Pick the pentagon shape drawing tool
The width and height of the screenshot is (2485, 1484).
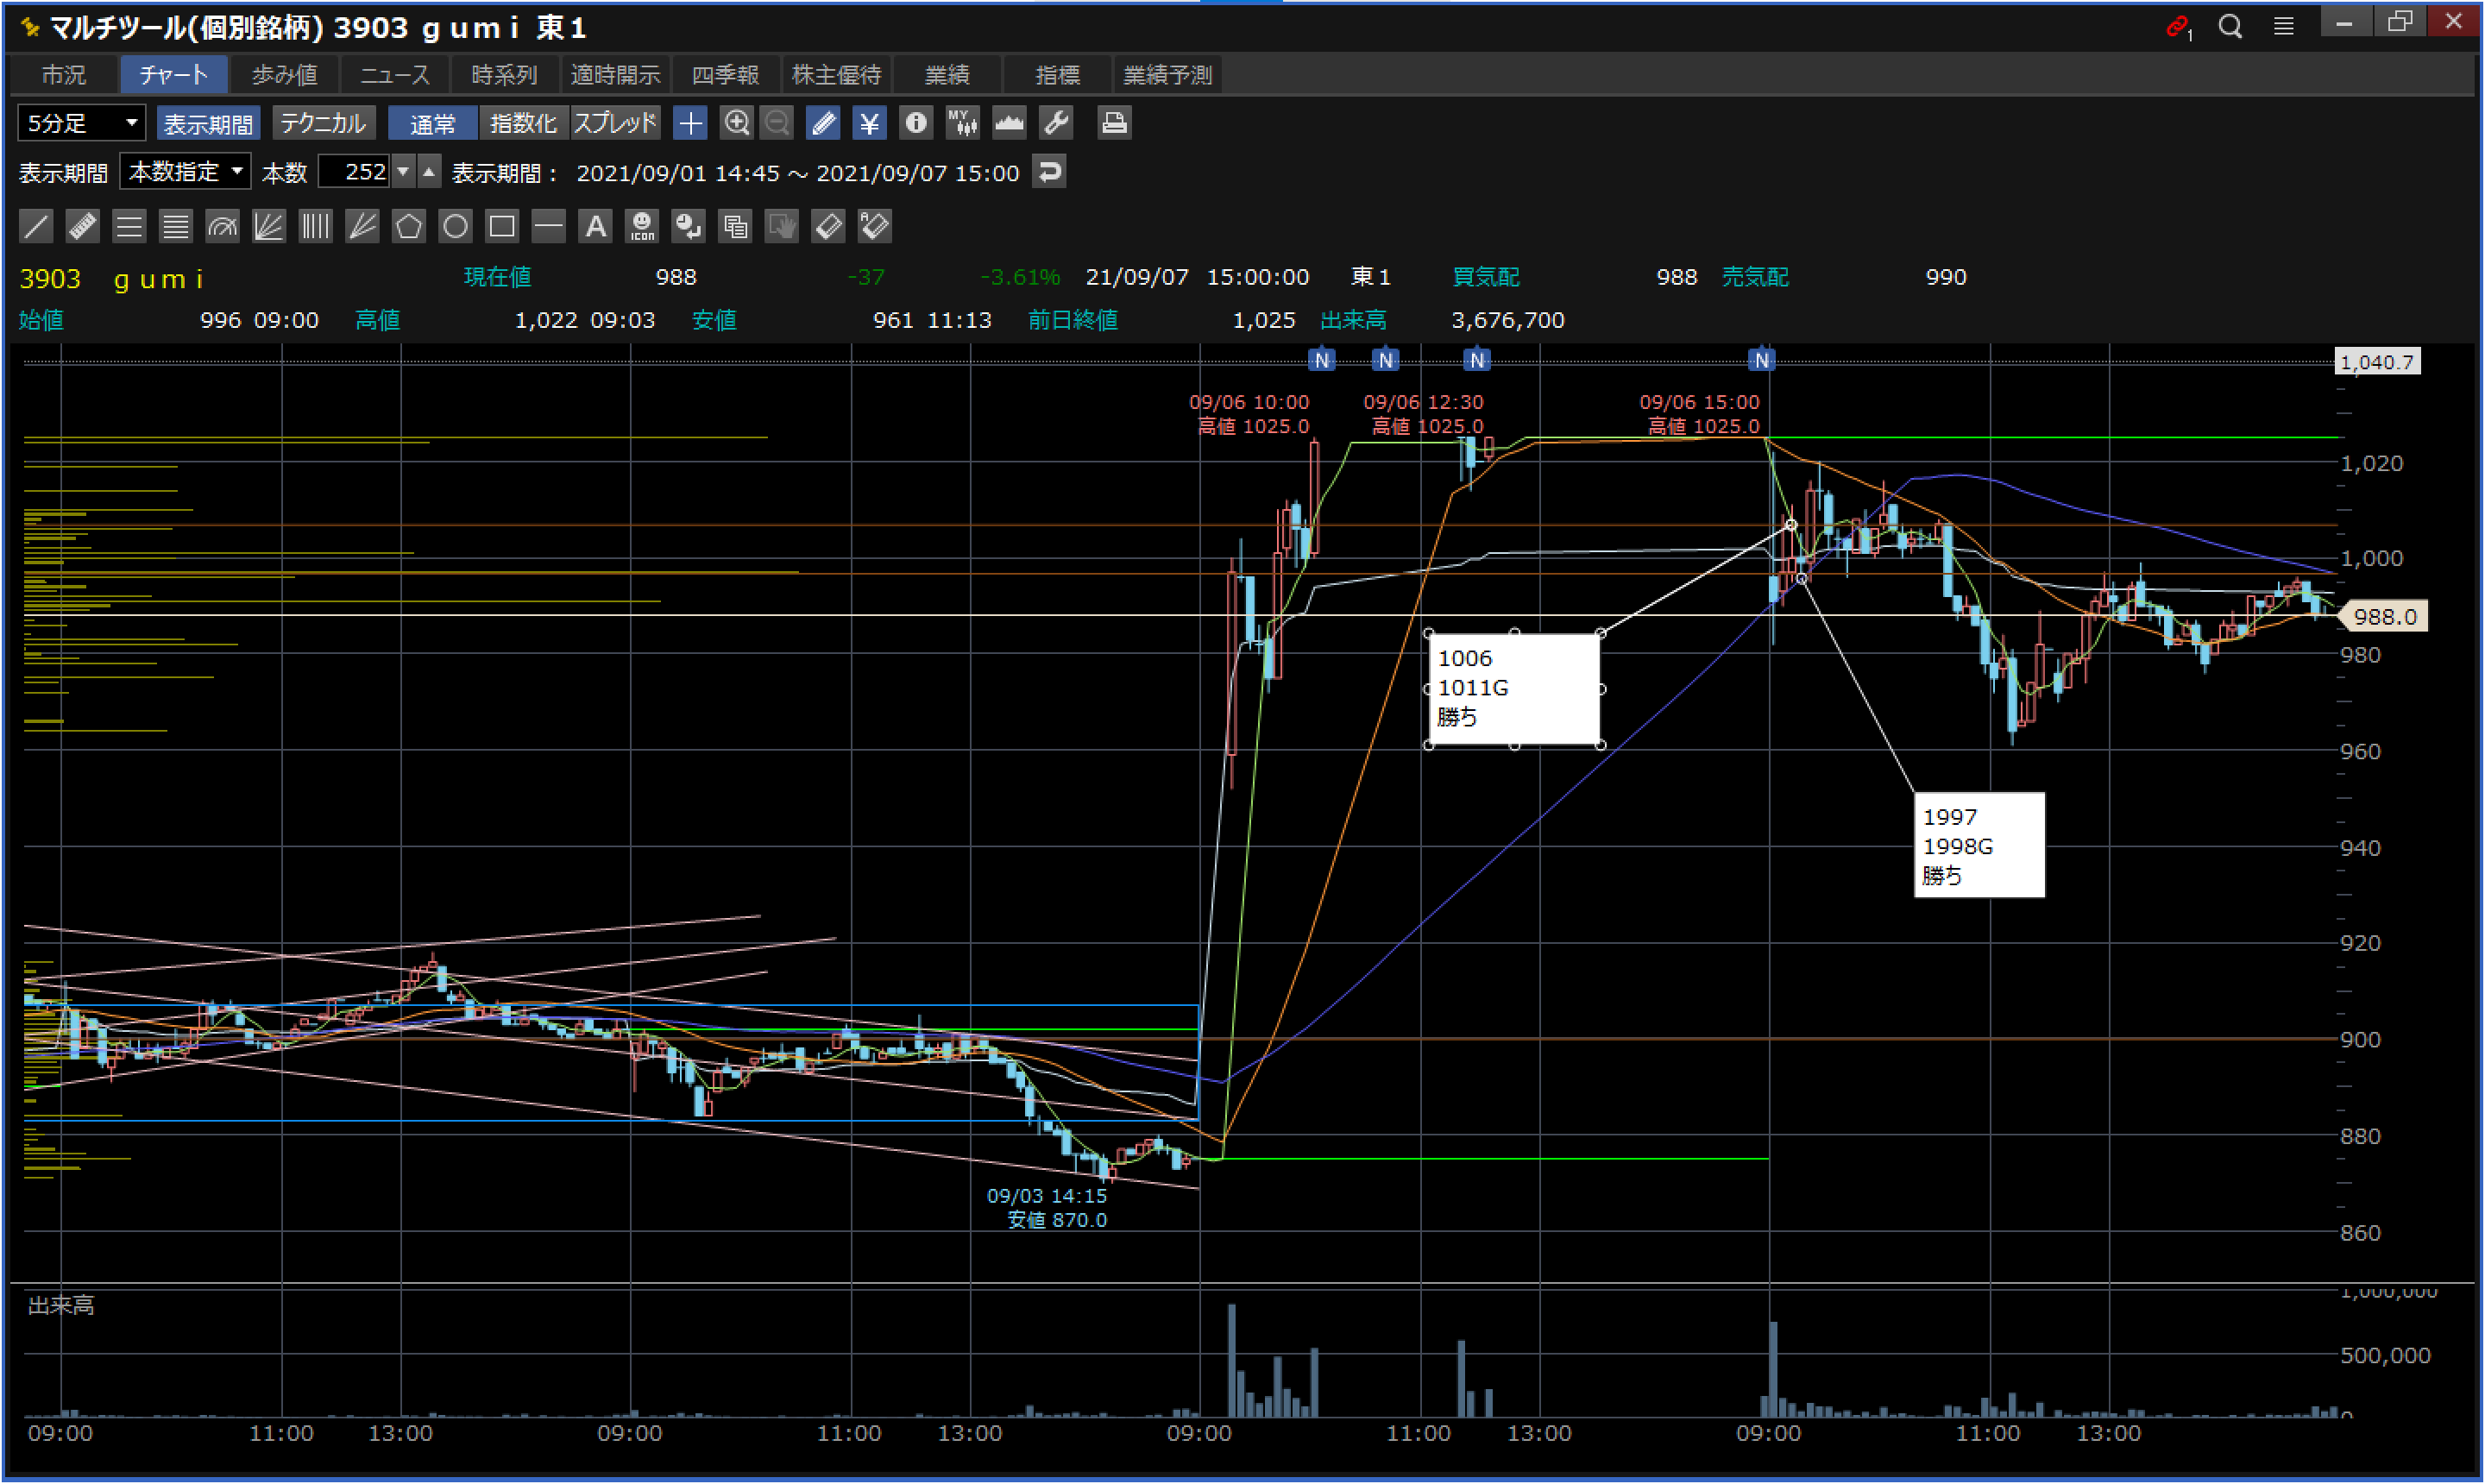(x=408, y=227)
